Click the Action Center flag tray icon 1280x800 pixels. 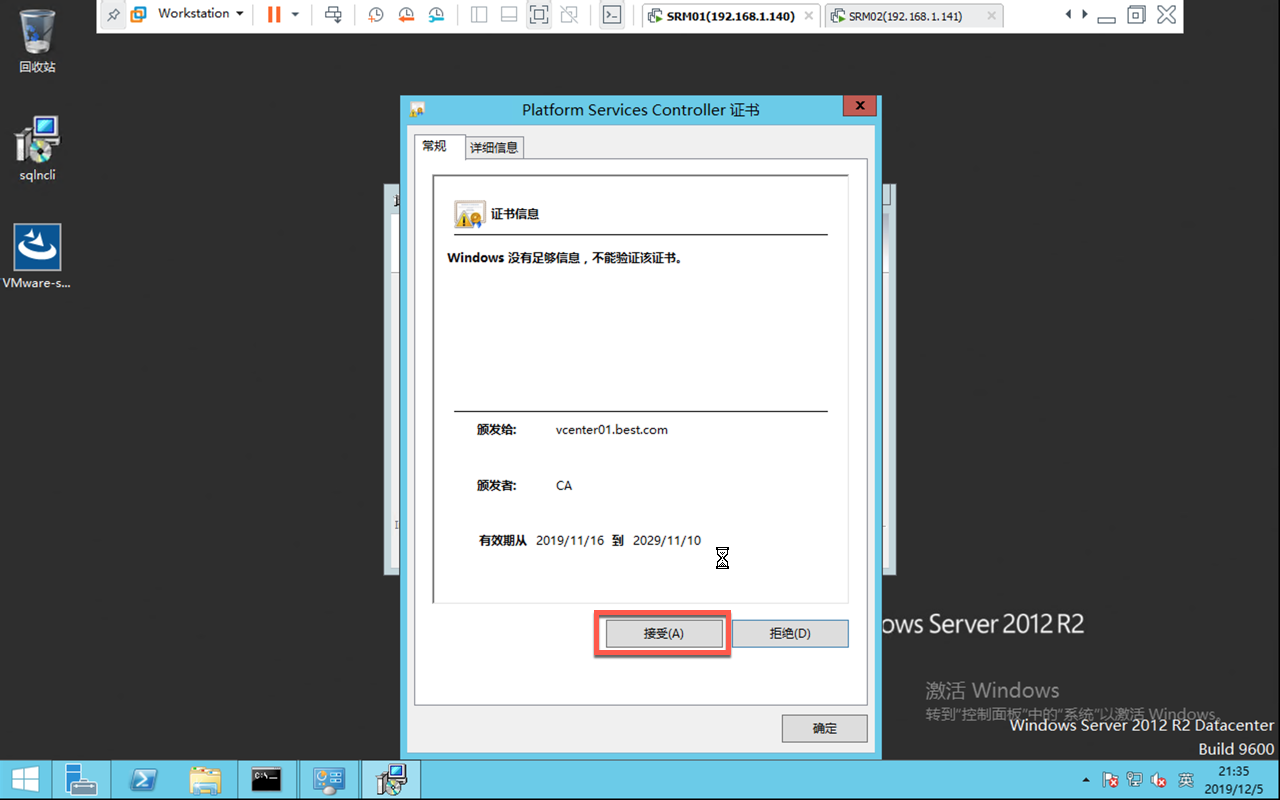click(1110, 780)
